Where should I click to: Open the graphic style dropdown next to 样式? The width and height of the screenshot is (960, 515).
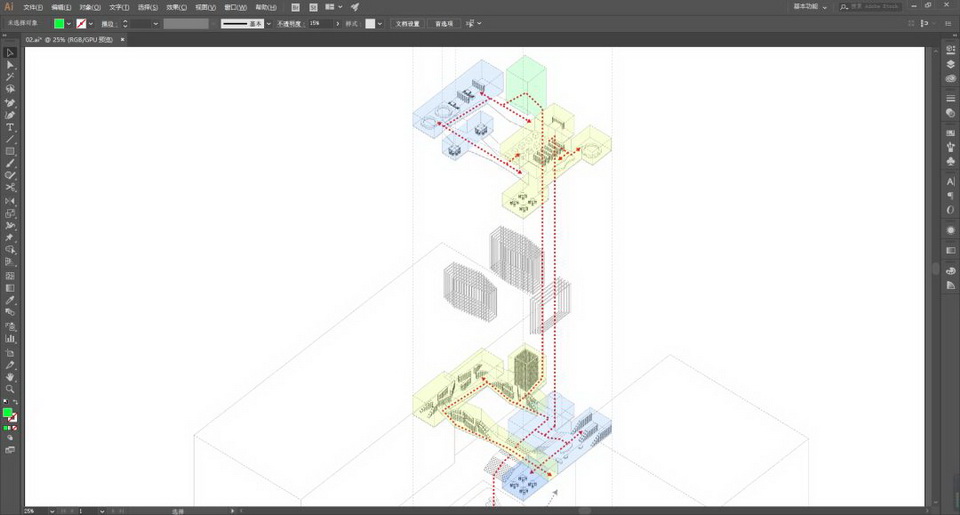click(x=381, y=23)
